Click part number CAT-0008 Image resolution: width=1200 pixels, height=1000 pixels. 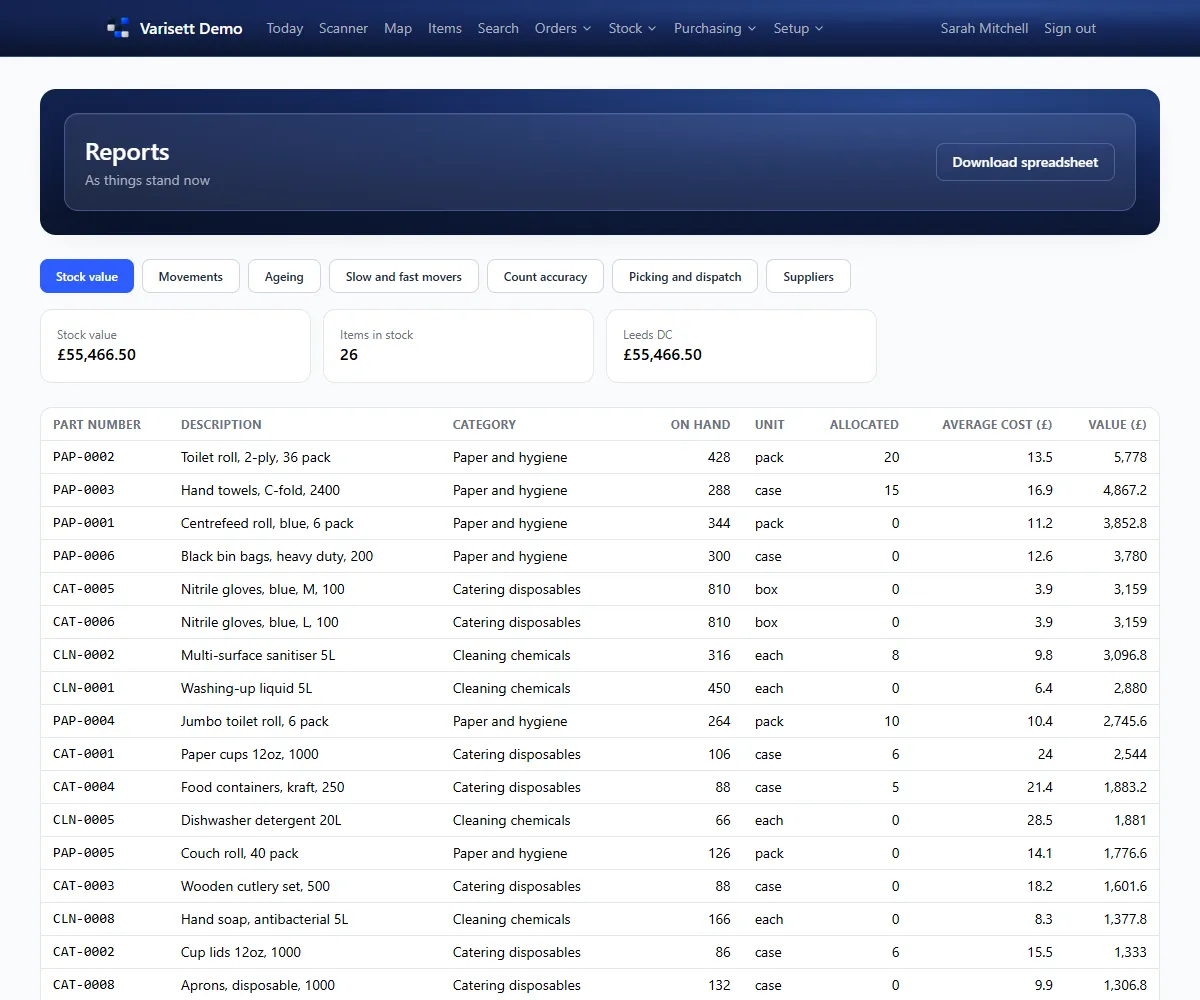pyautogui.click(x=84, y=985)
